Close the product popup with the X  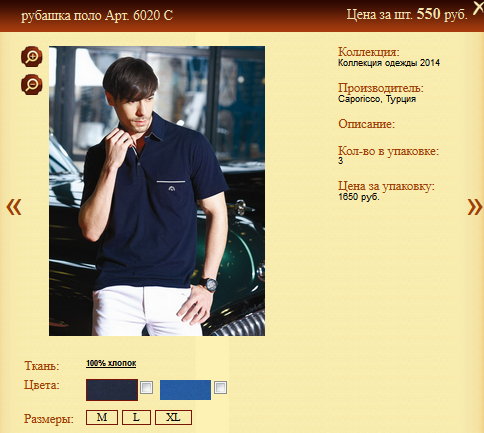click(x=478, y=8)
